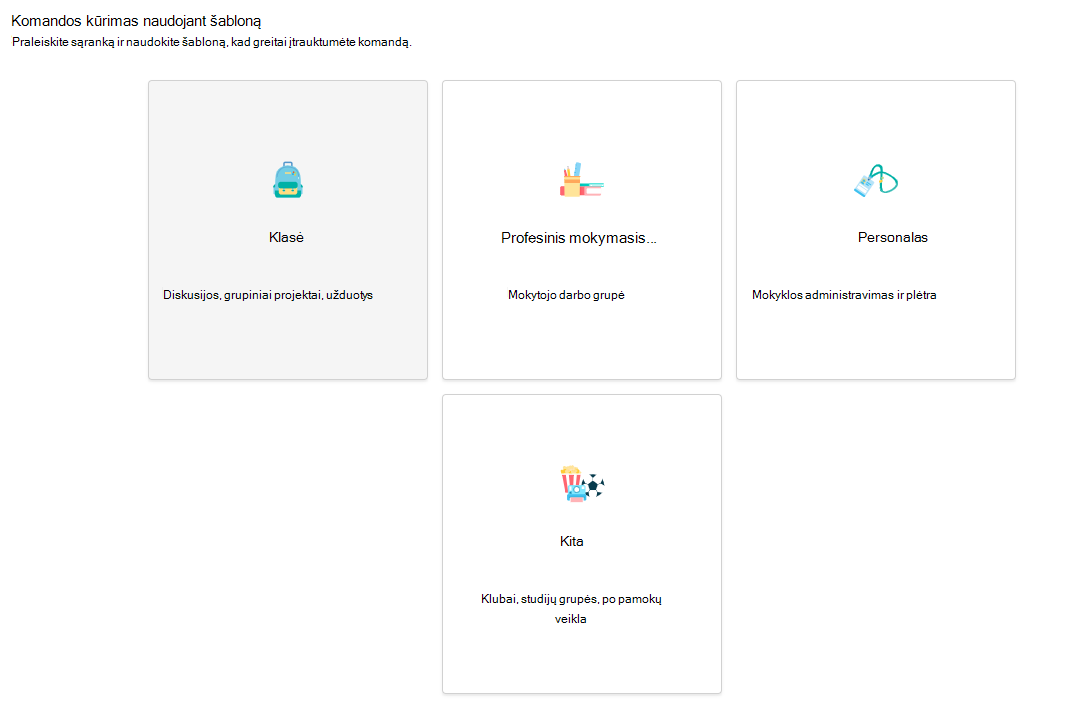The height and width of the screenshot is (708, 1072).
Task: Click the books and pencils icon
Action: (582, 180)
